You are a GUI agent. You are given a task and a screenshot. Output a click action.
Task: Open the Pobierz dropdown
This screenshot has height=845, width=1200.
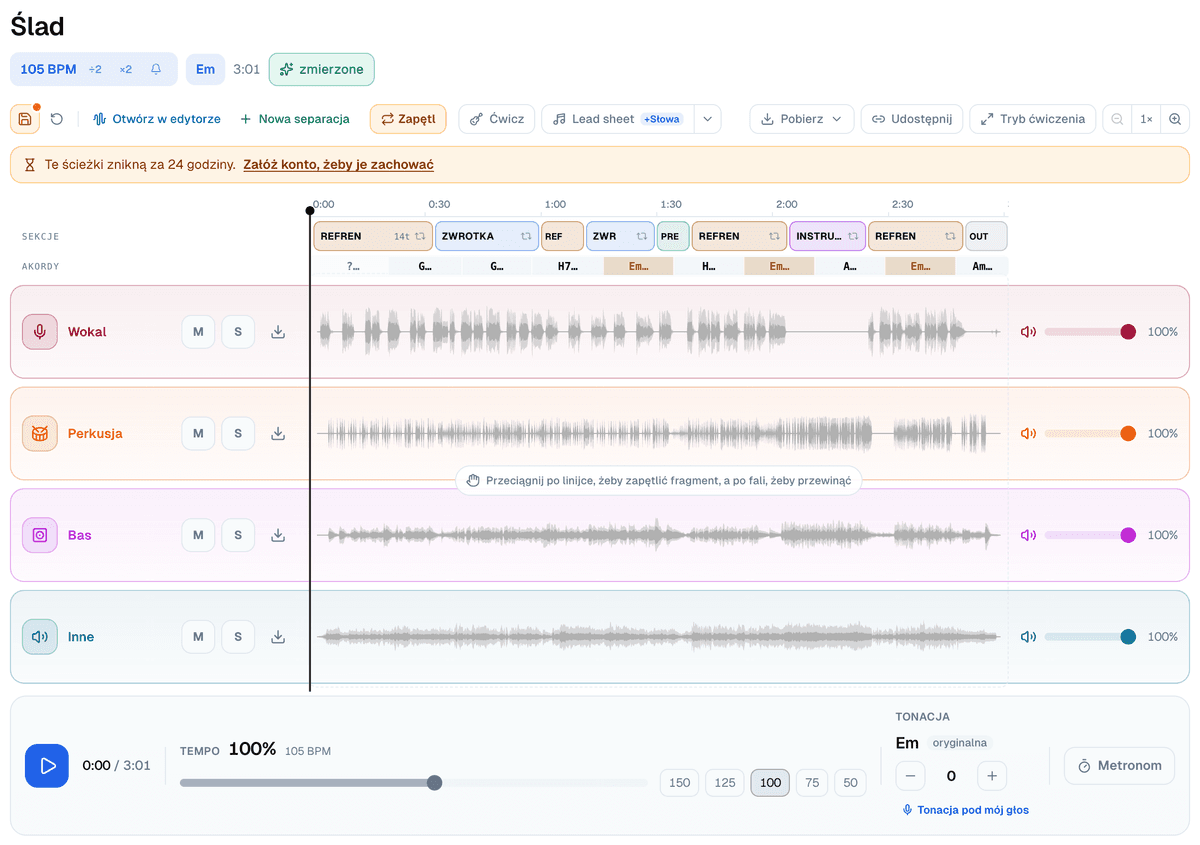(802, 119)
